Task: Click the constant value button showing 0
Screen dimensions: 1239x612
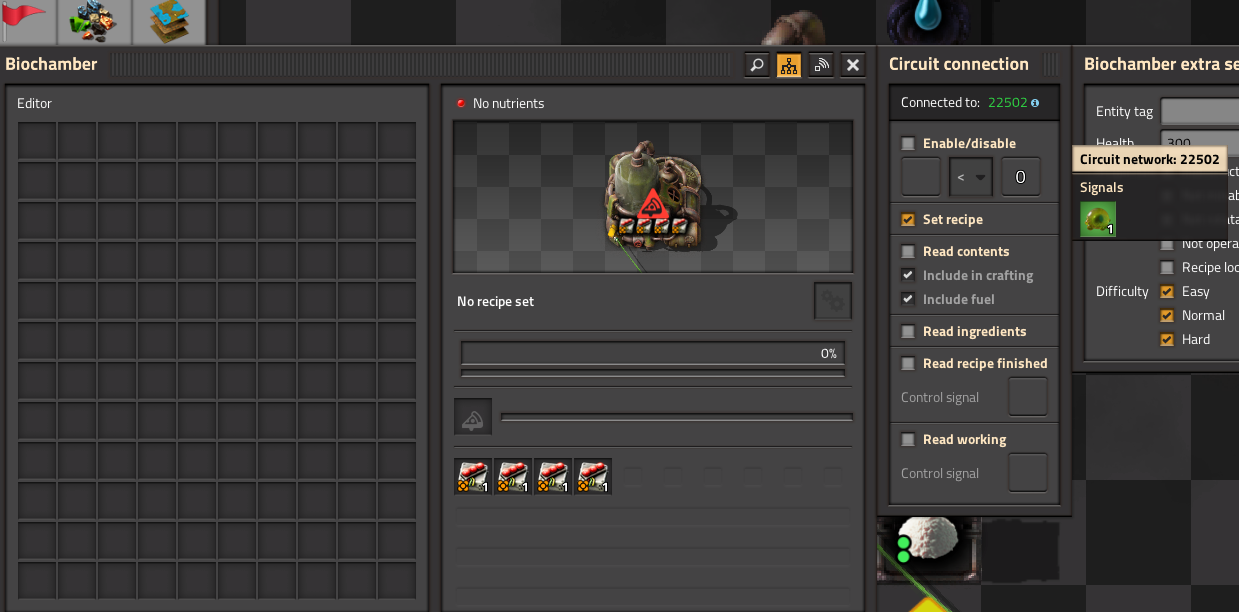Action: click(x=1021, y=177)
